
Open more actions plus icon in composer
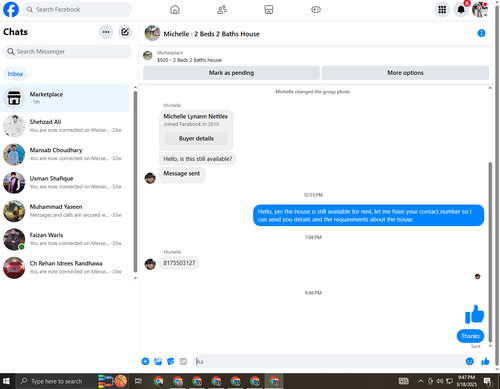[145, 361]
